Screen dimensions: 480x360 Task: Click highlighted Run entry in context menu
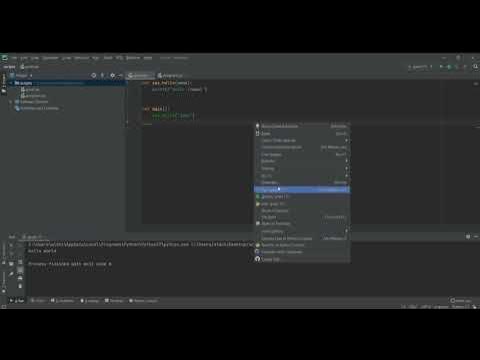pos(302,190)
